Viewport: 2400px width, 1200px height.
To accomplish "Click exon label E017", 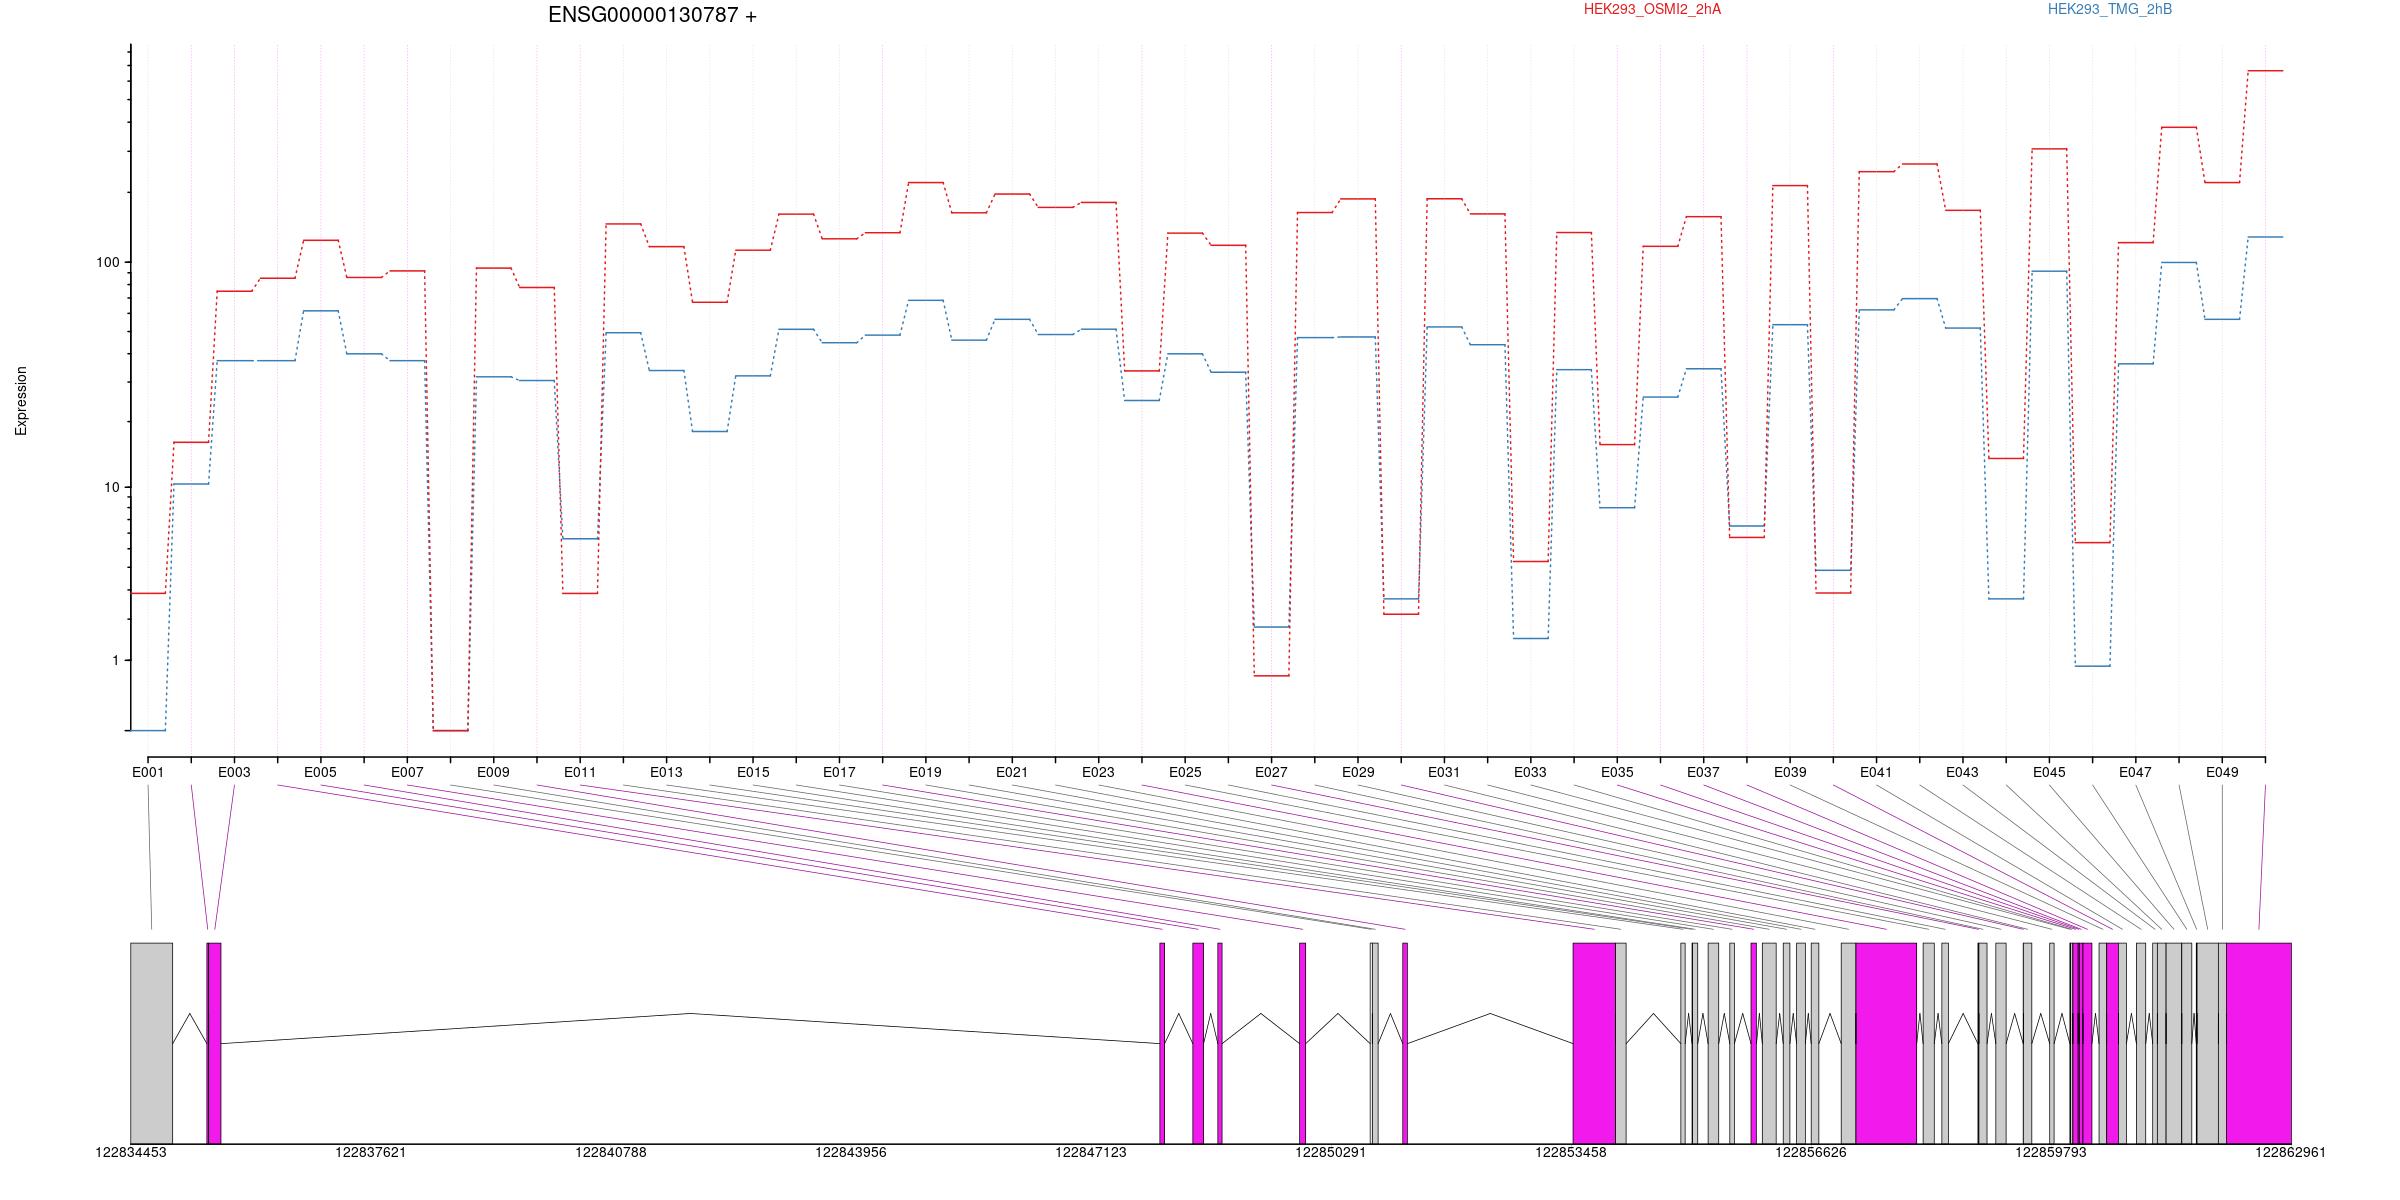I will click(x=839, y=773).
